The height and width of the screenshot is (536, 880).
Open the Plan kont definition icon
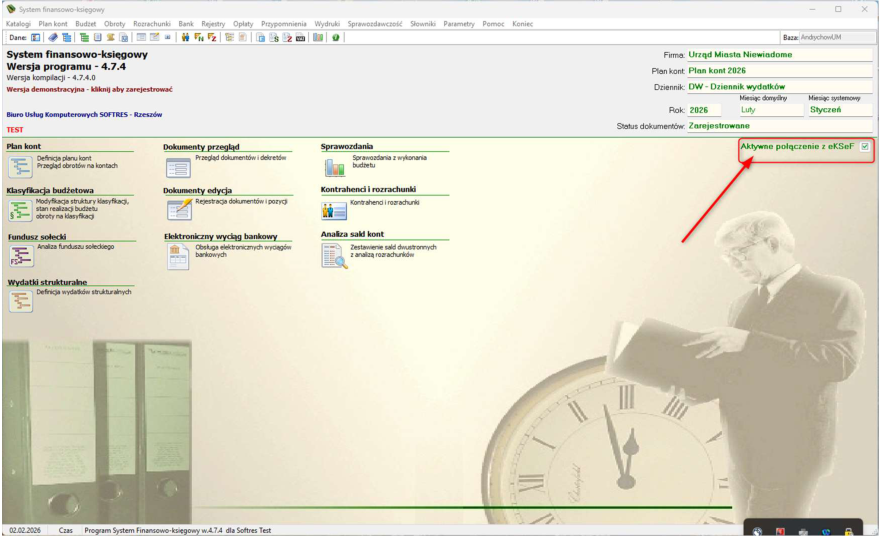(x=20, y=167)
